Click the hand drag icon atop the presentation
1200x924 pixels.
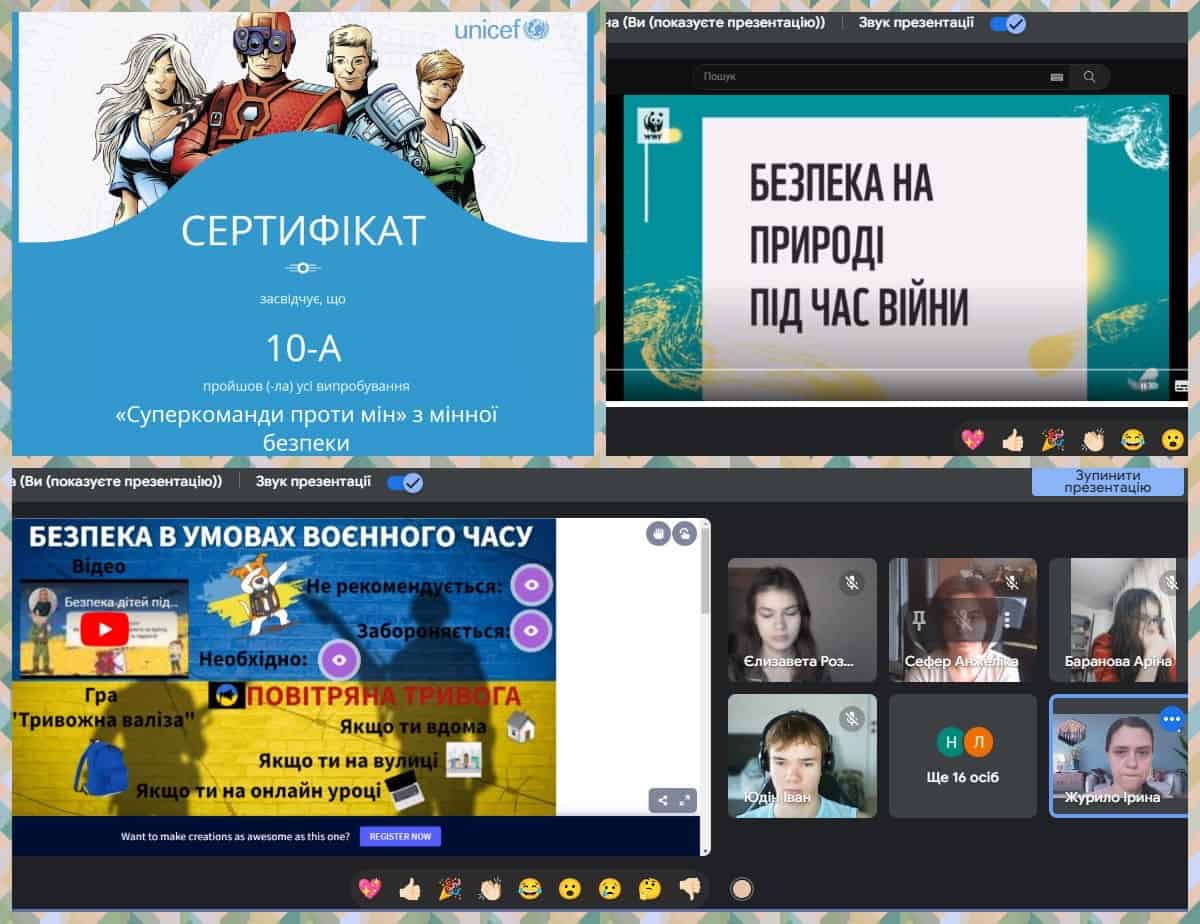[x=658, y=533]
